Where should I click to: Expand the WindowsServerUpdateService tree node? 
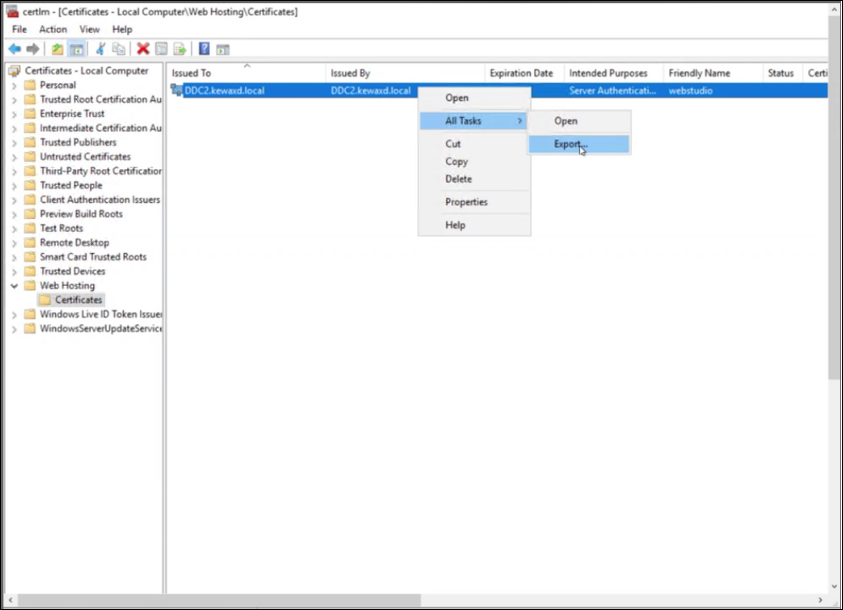point(13,328)
